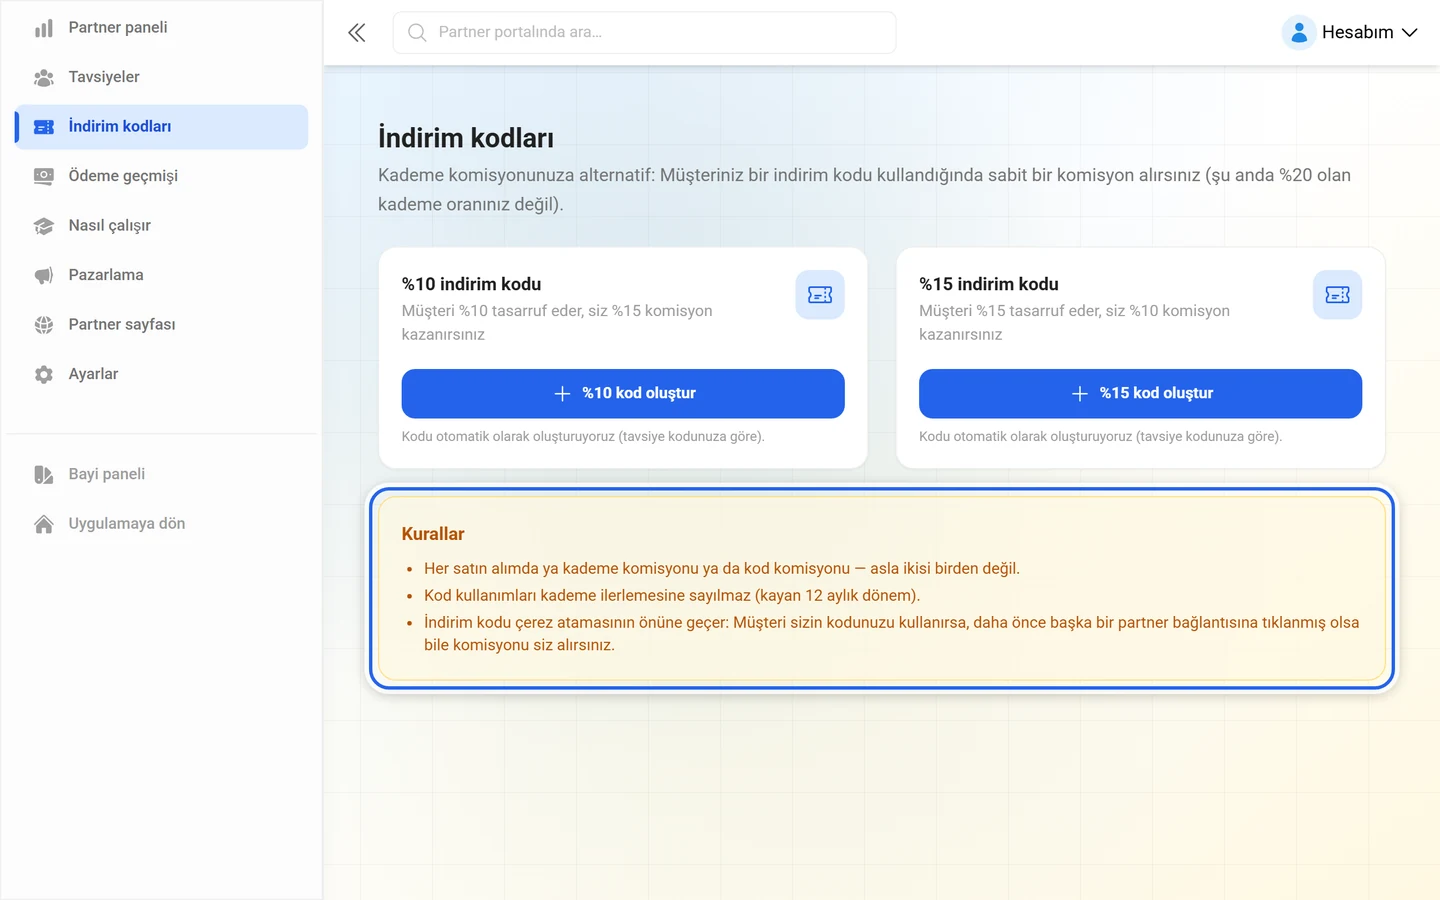This screenshot has width=1440, height=900.
Task: Click the Ödeme geçmişi money icon
Action: click(x=44, y=176)
